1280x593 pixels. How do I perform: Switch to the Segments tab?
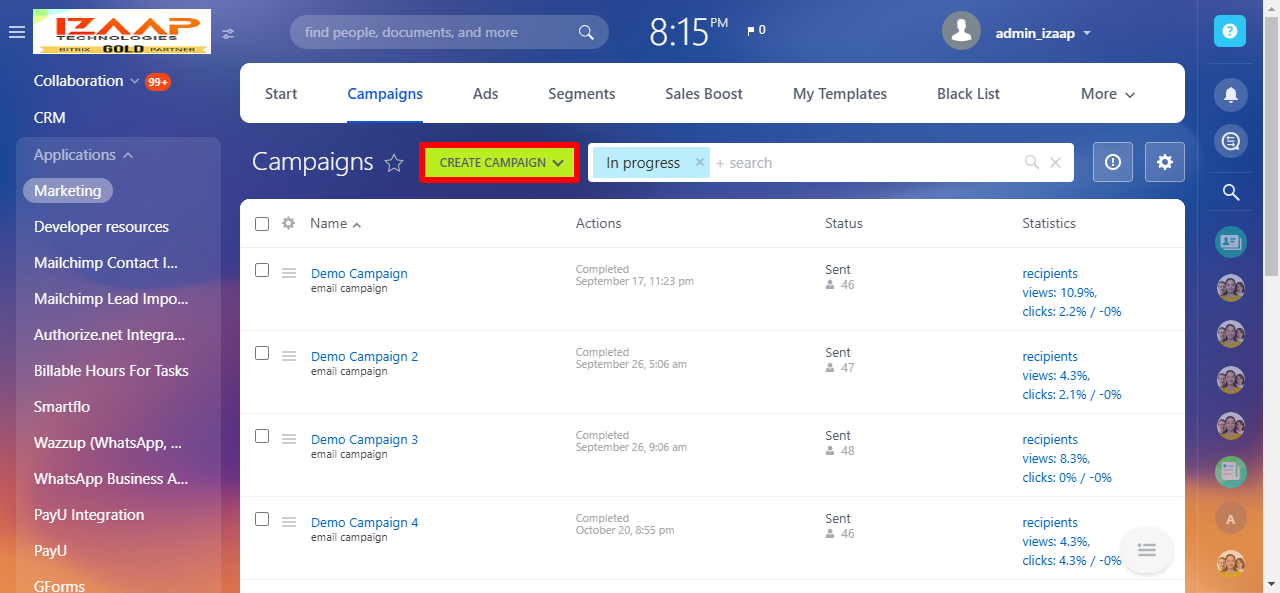[x=581, y=94]
